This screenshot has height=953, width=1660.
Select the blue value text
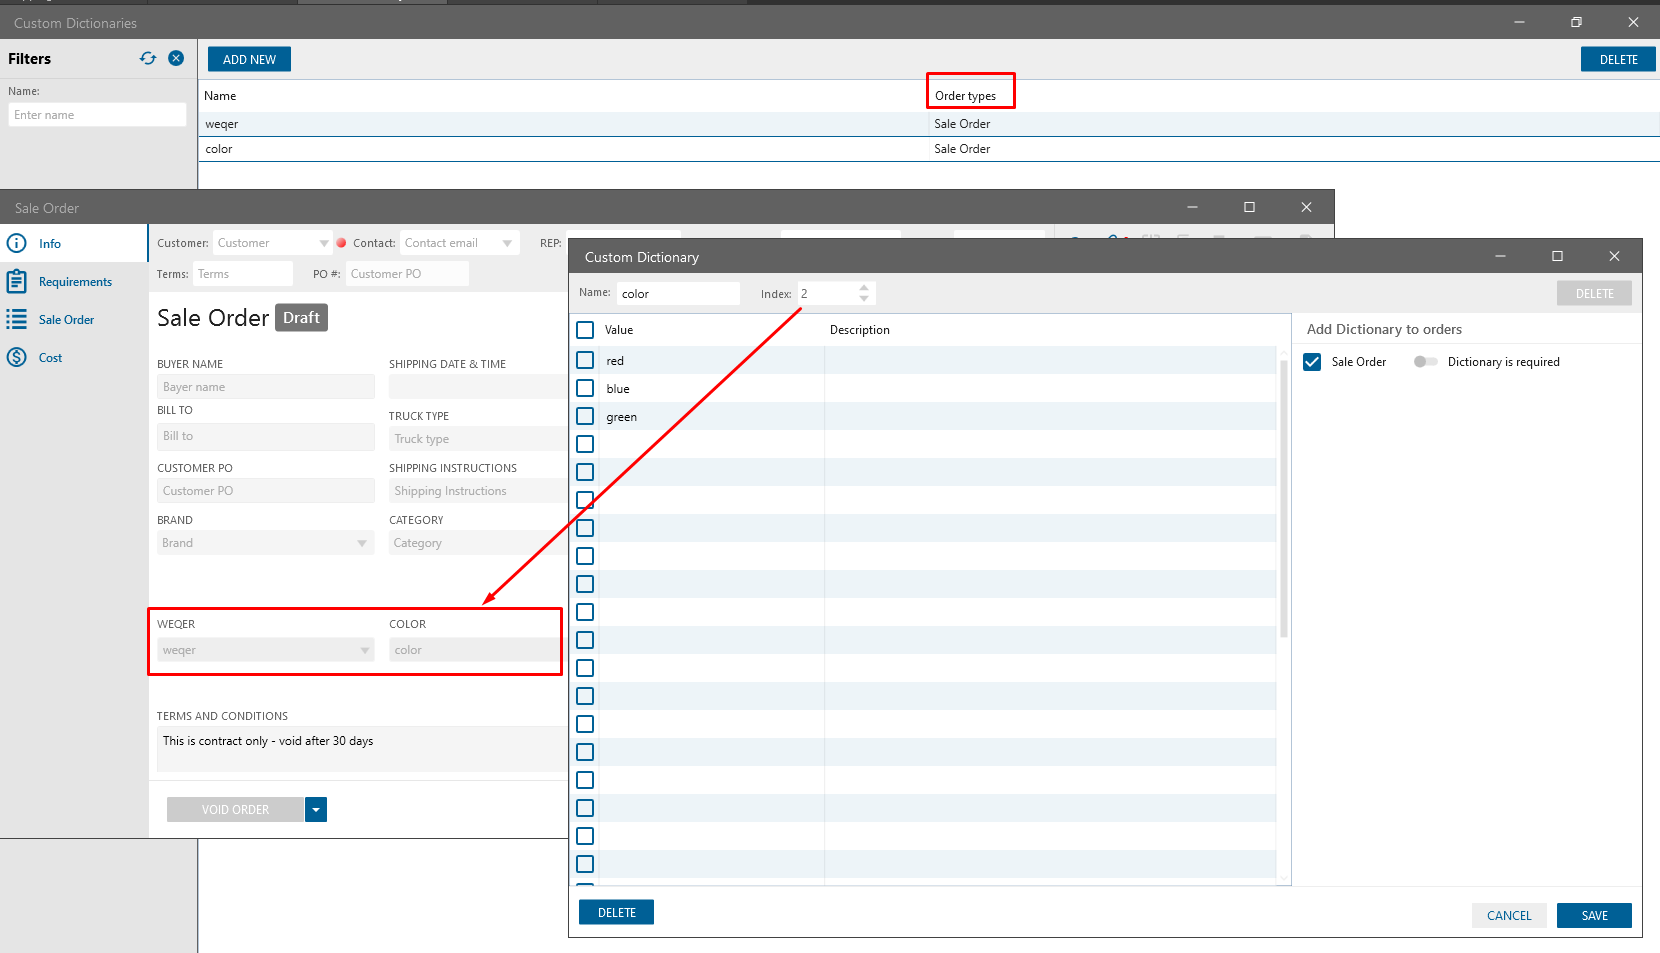point(618,389)
